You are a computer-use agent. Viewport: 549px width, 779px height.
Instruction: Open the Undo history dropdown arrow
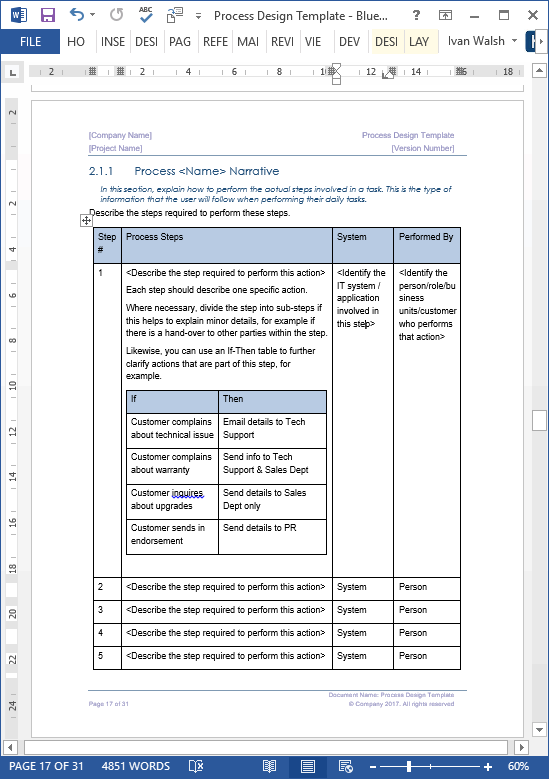[x=93, y=15]
